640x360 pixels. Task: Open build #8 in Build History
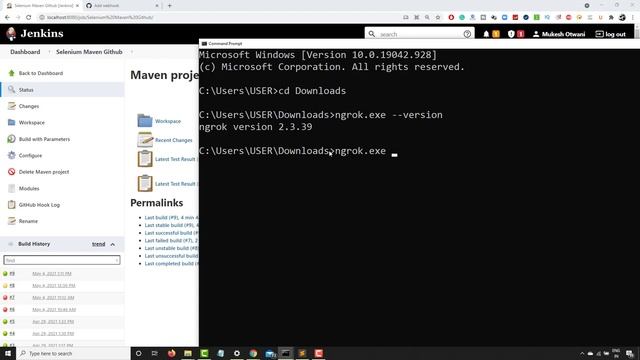point(12,285)
